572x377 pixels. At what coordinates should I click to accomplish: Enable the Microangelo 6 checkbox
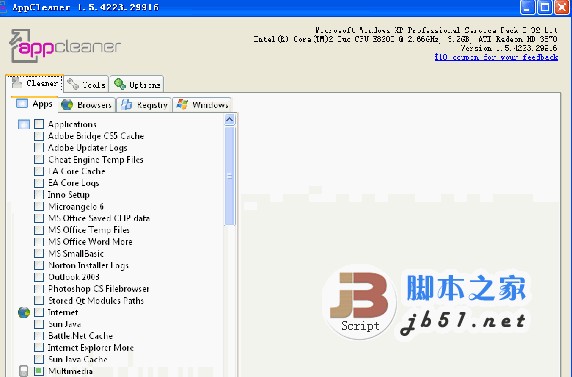pos(39,207)
